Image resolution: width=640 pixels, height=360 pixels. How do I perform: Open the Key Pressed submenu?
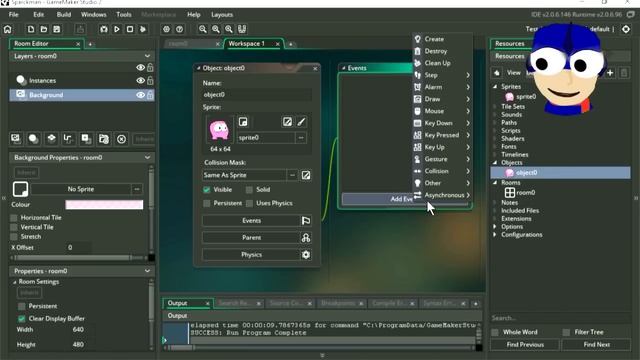coord(442,135)
